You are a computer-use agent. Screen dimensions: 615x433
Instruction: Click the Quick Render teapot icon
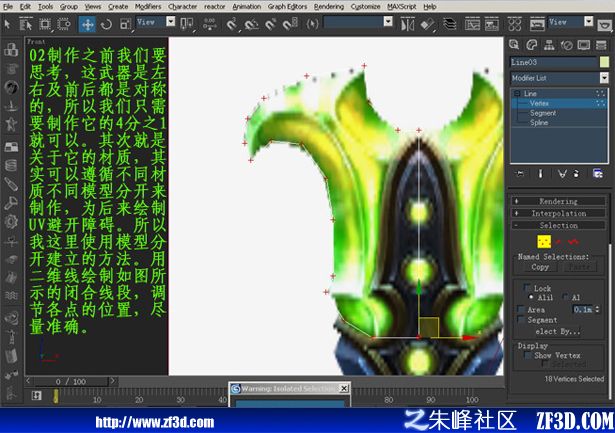(x=605, y=25)
